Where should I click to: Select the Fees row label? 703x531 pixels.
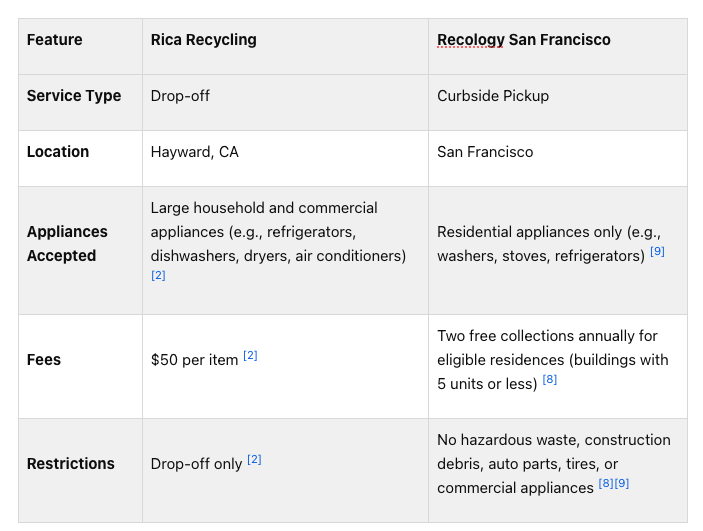(x=44, y=359)
